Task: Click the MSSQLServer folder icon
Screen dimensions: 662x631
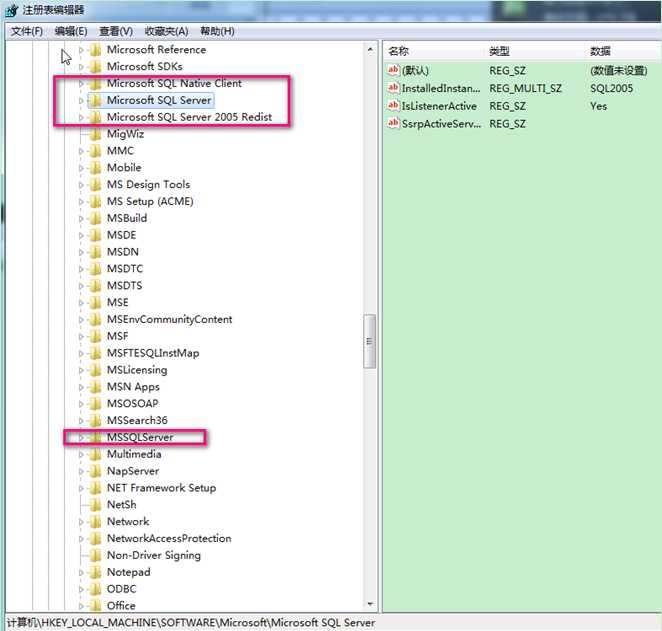Action: coord(96,438)
